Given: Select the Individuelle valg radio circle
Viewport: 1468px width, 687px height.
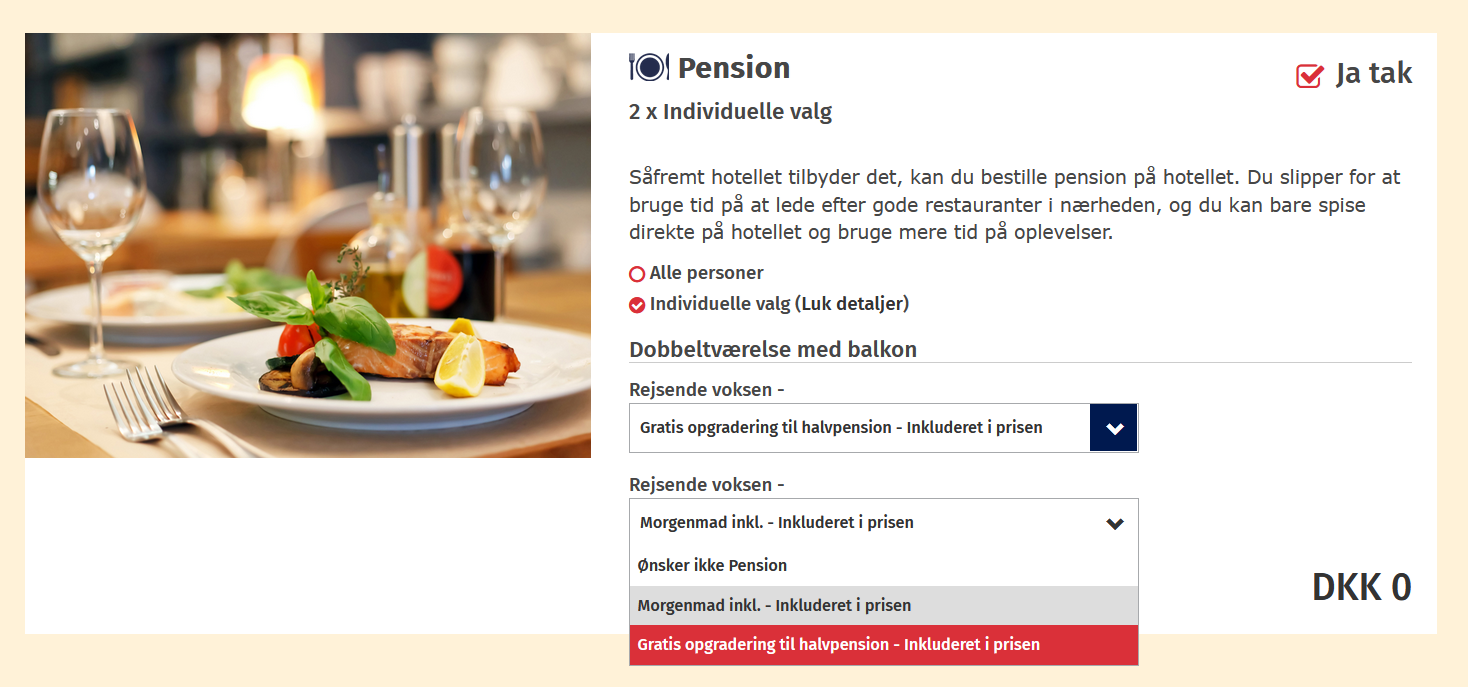Looking at the screenshot, I should [x=637, y=305].
